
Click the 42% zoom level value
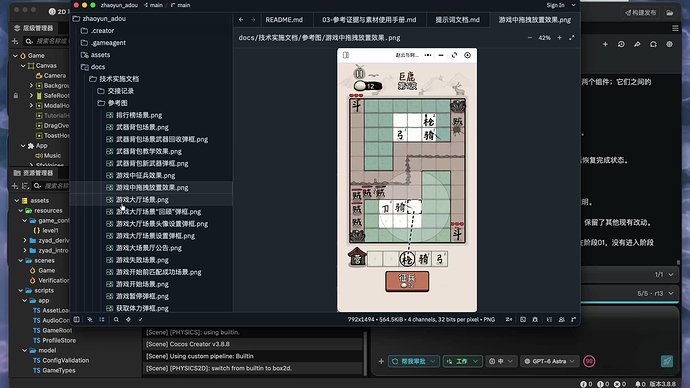coord(544,38)
